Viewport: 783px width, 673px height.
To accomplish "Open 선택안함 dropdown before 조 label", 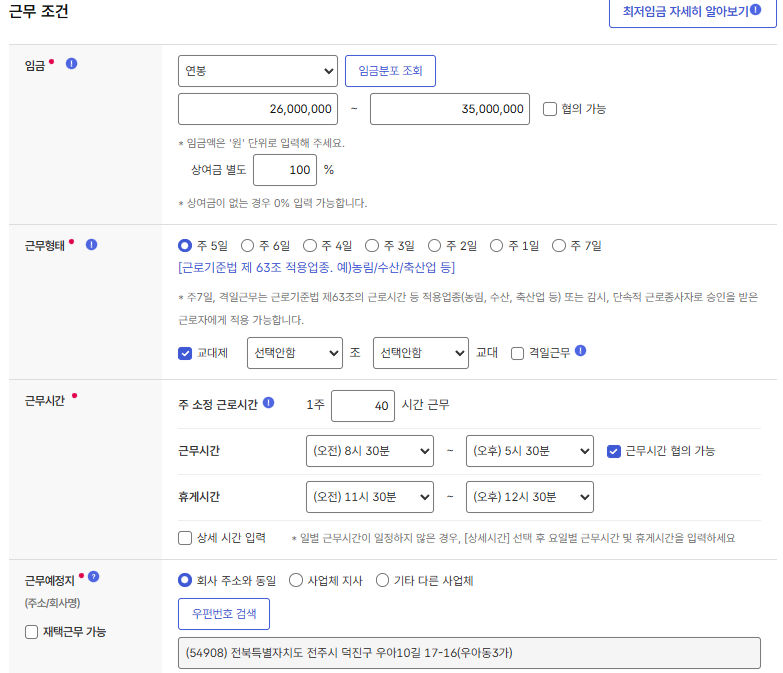I will pos(295,353).
